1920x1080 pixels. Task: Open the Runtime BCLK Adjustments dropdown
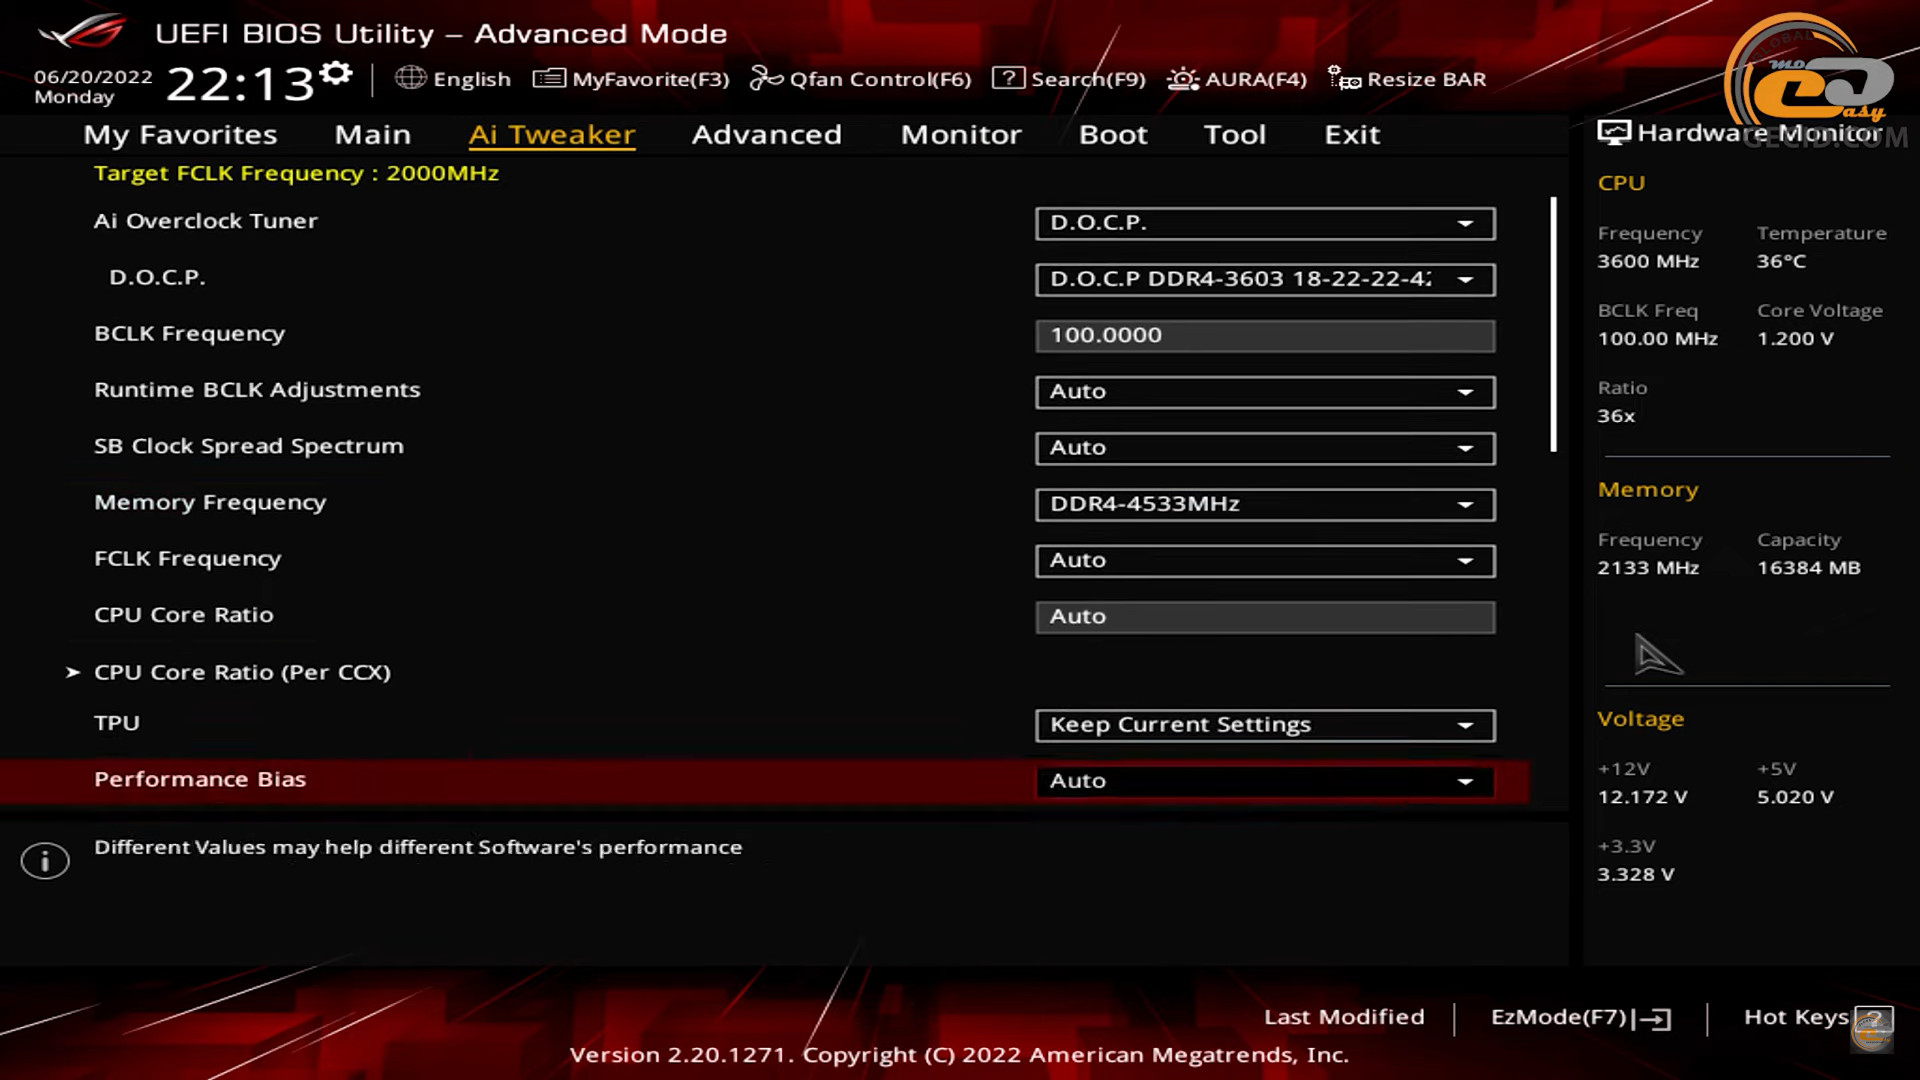(1265, 392)
